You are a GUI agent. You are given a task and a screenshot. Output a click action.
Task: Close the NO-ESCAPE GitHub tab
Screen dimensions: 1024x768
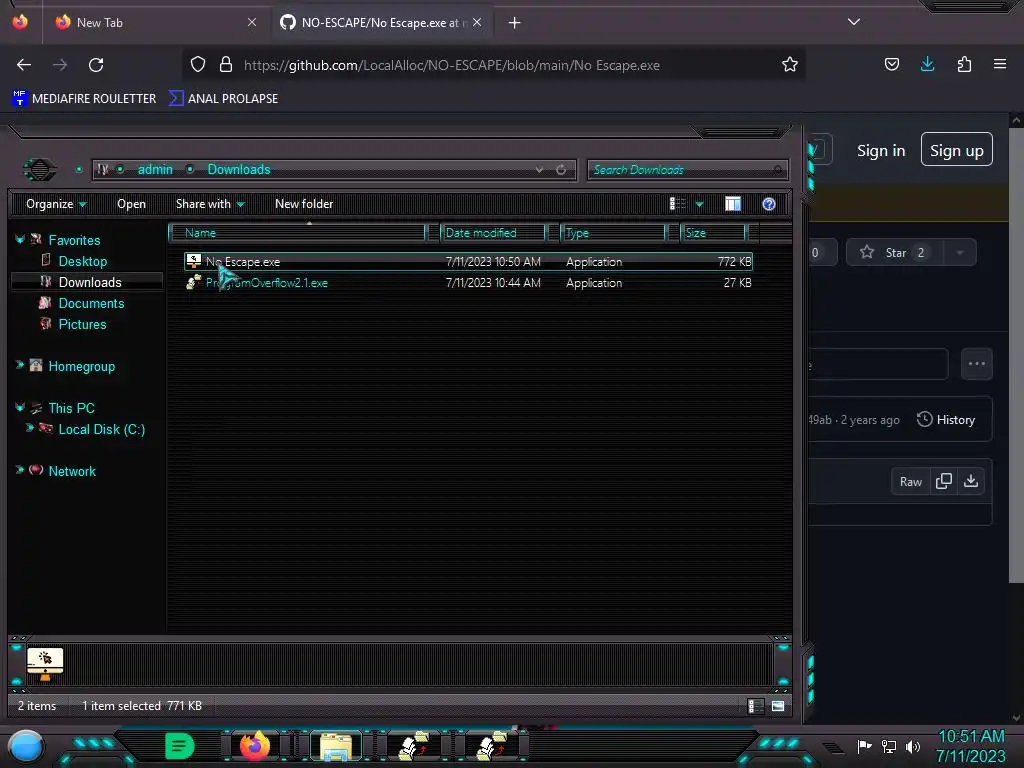[x=477, y=23]
